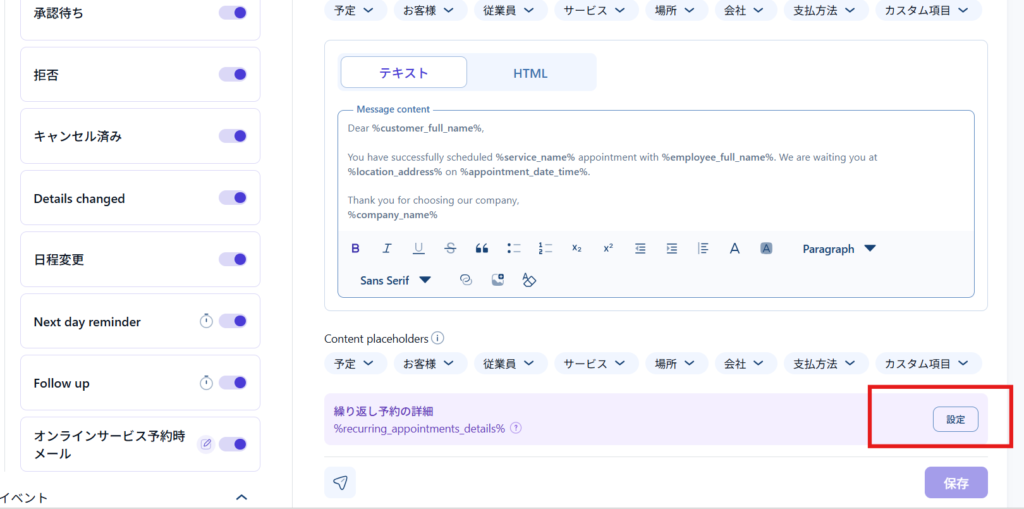The width and height of the screenshot is (1024, 509).
Task: Create a numbered list
Action: tap(545, 248)
